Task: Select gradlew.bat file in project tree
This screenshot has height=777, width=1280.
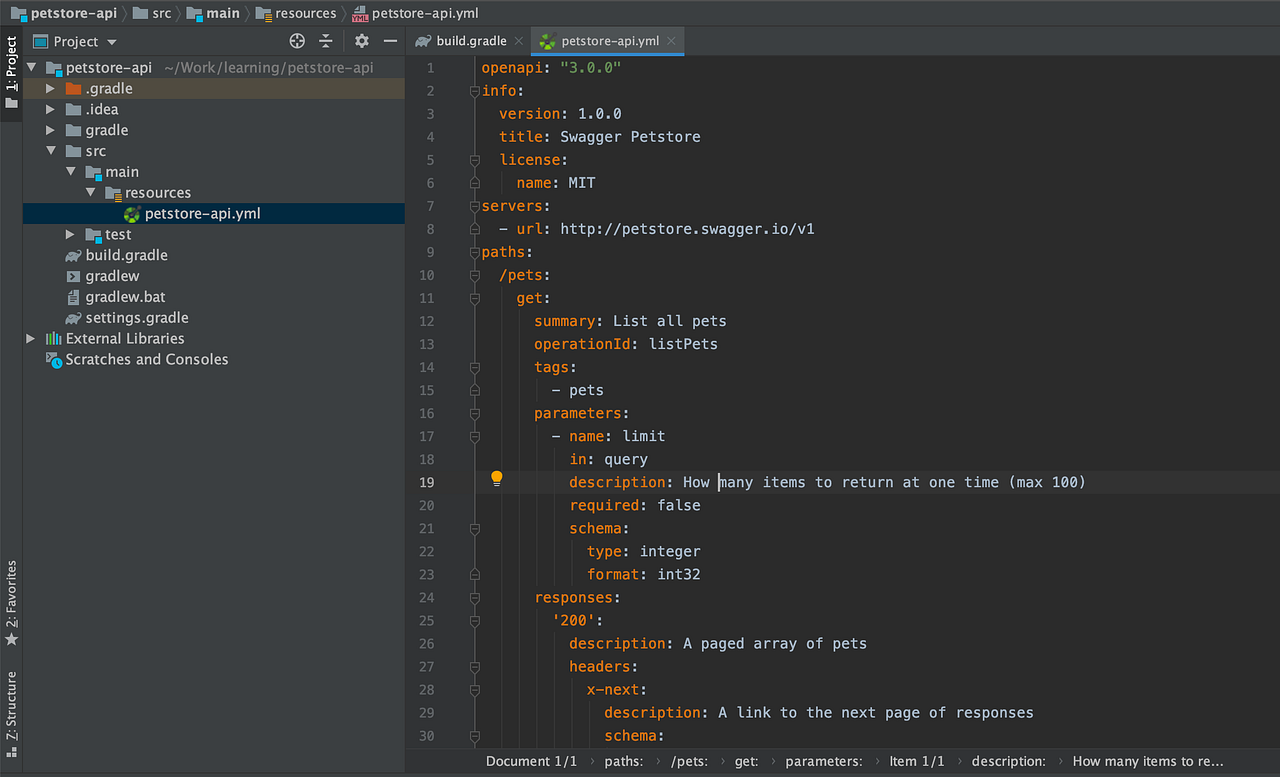Action: (125, 297)
